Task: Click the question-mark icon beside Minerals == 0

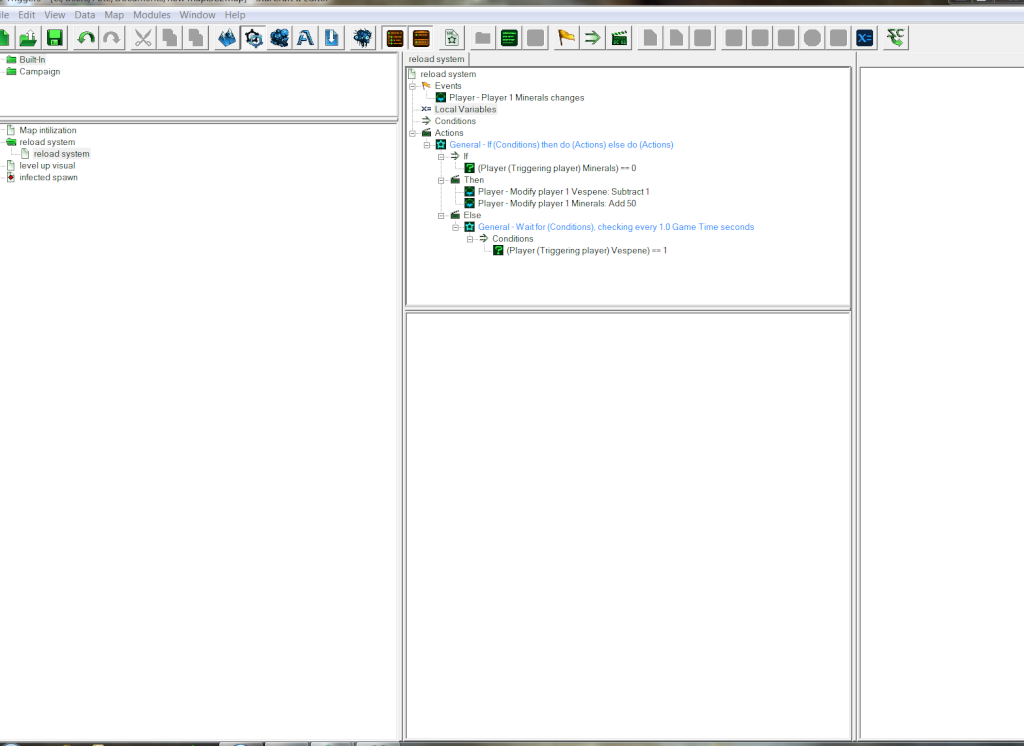Action: pyautogui.click(x=470, y=168)
